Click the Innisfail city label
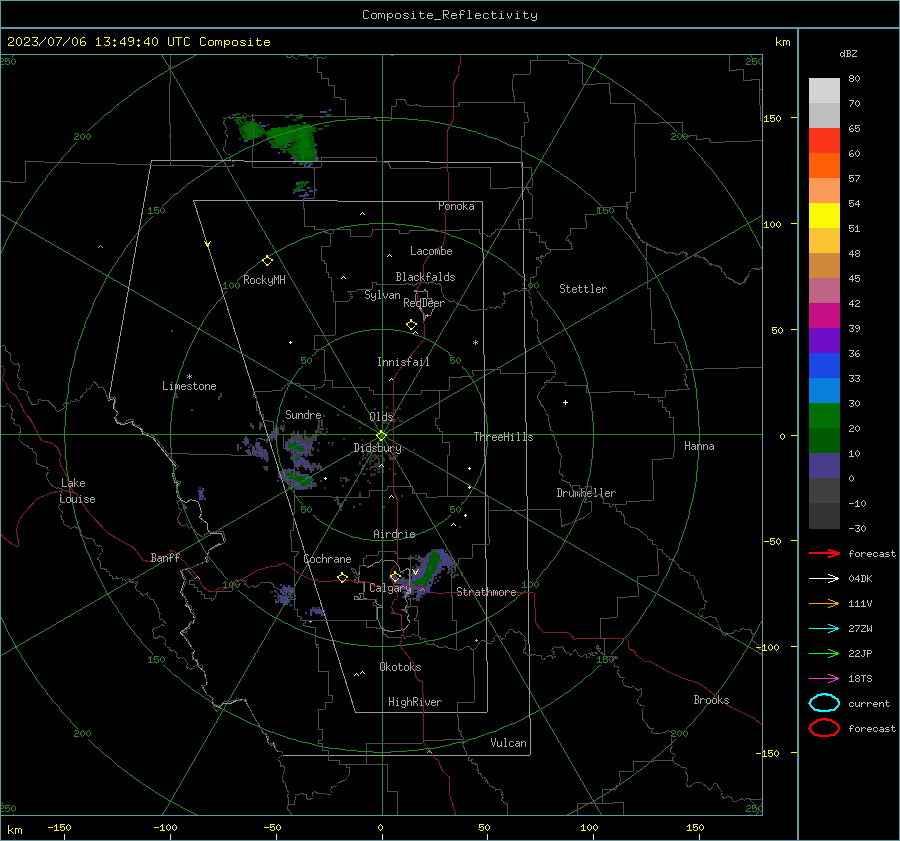900x841 pixels. 403,362
